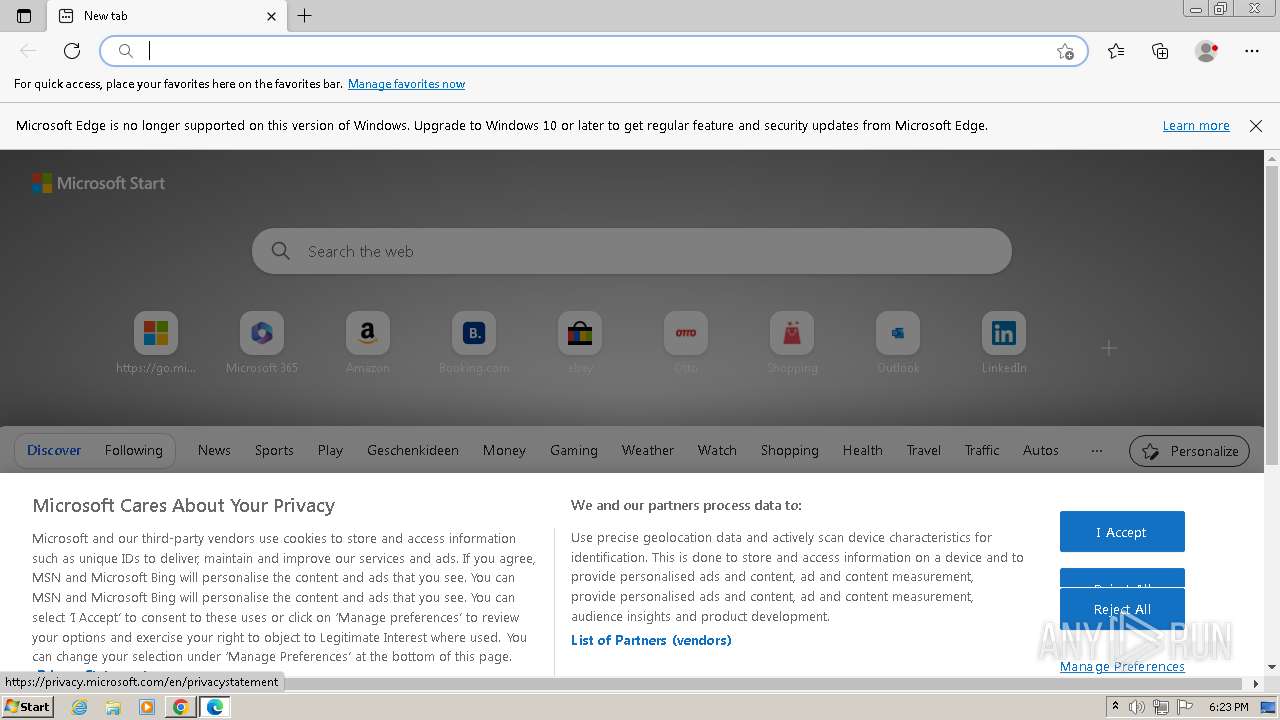Open the Collections icon
Image resolution: width=1280 pixels, height=720 pixels.
click(x=1160, y=51)
